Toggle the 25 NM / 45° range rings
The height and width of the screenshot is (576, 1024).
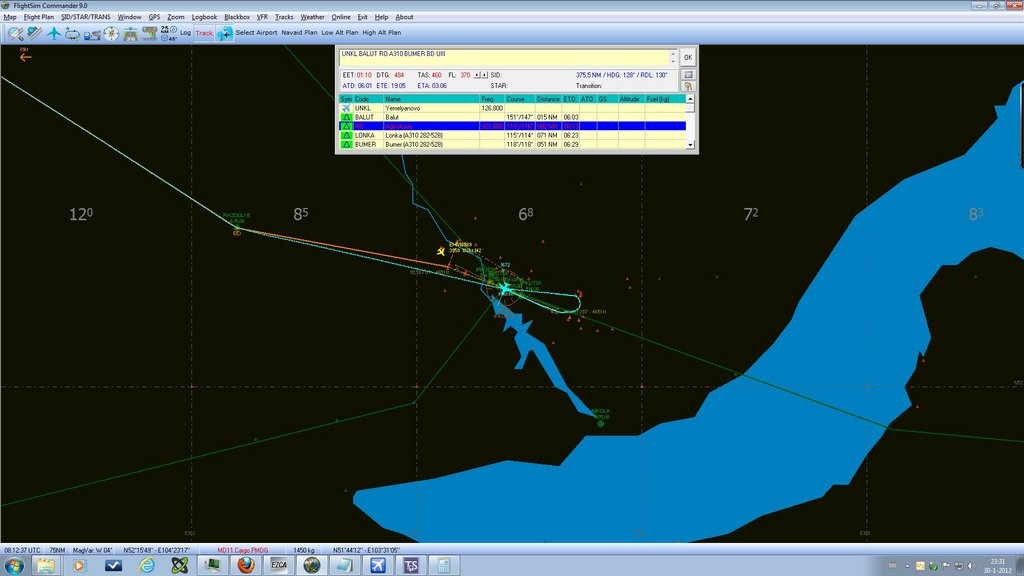[x=168, y=33]
